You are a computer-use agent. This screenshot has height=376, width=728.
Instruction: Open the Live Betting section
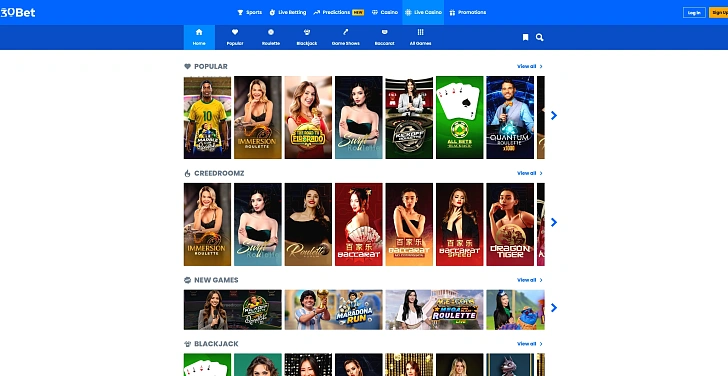click(287, 13)
